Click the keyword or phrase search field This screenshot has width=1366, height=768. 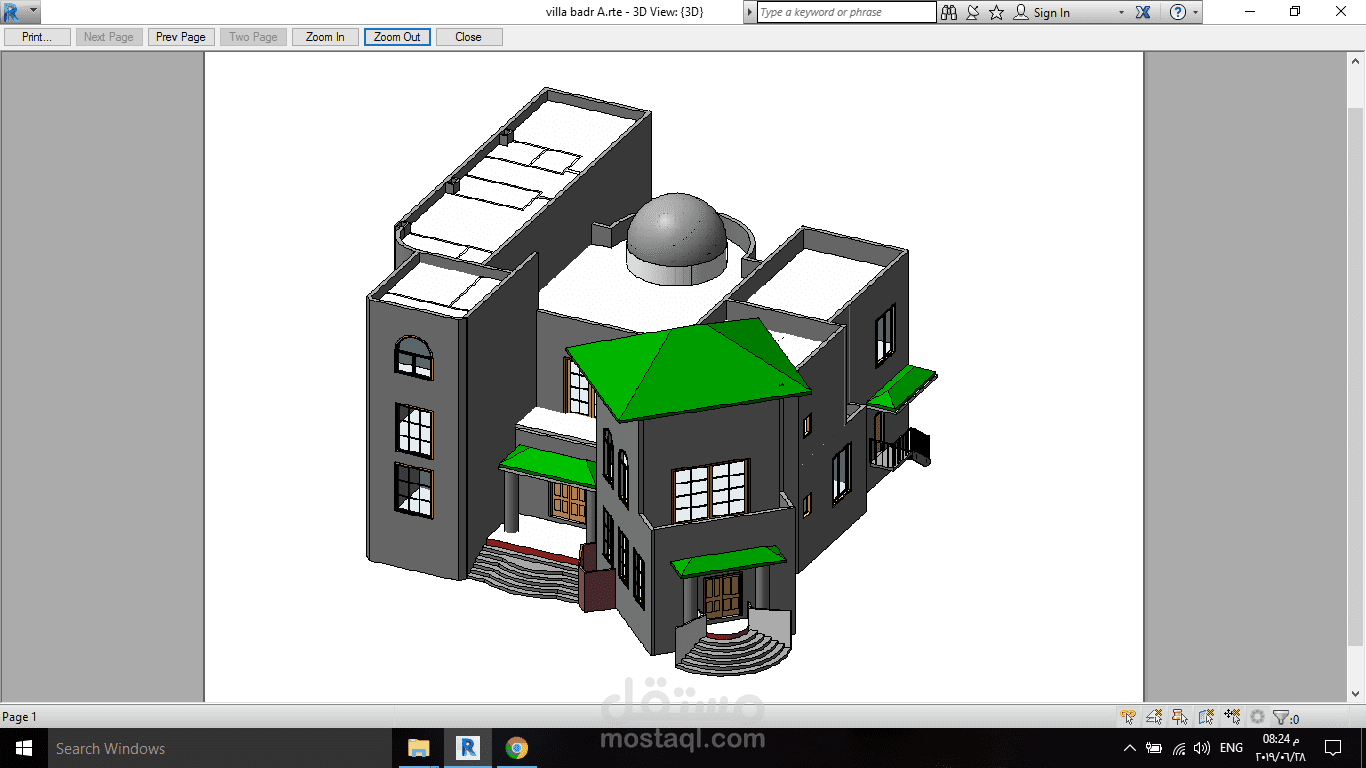(846, 12)
